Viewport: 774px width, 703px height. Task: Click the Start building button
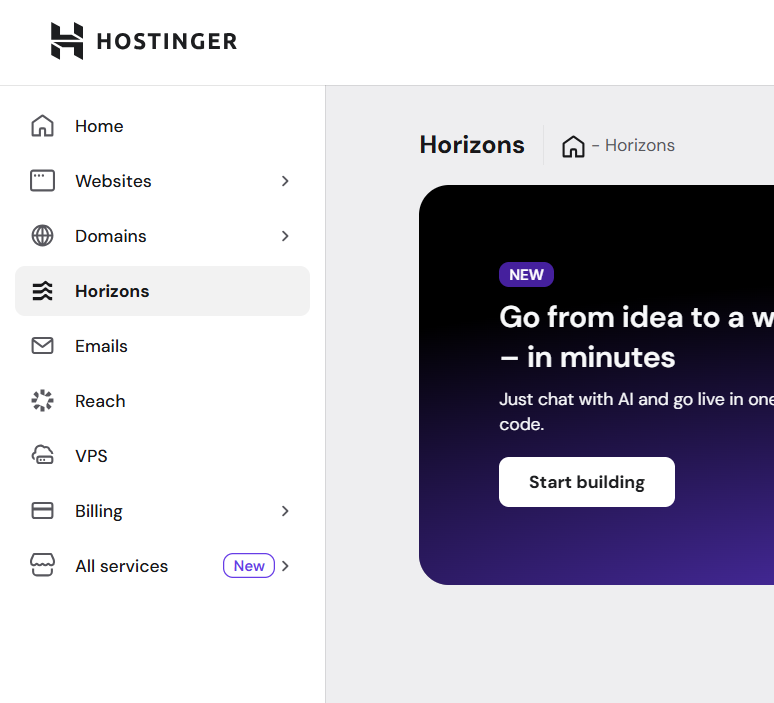click(x=587, y=482)
